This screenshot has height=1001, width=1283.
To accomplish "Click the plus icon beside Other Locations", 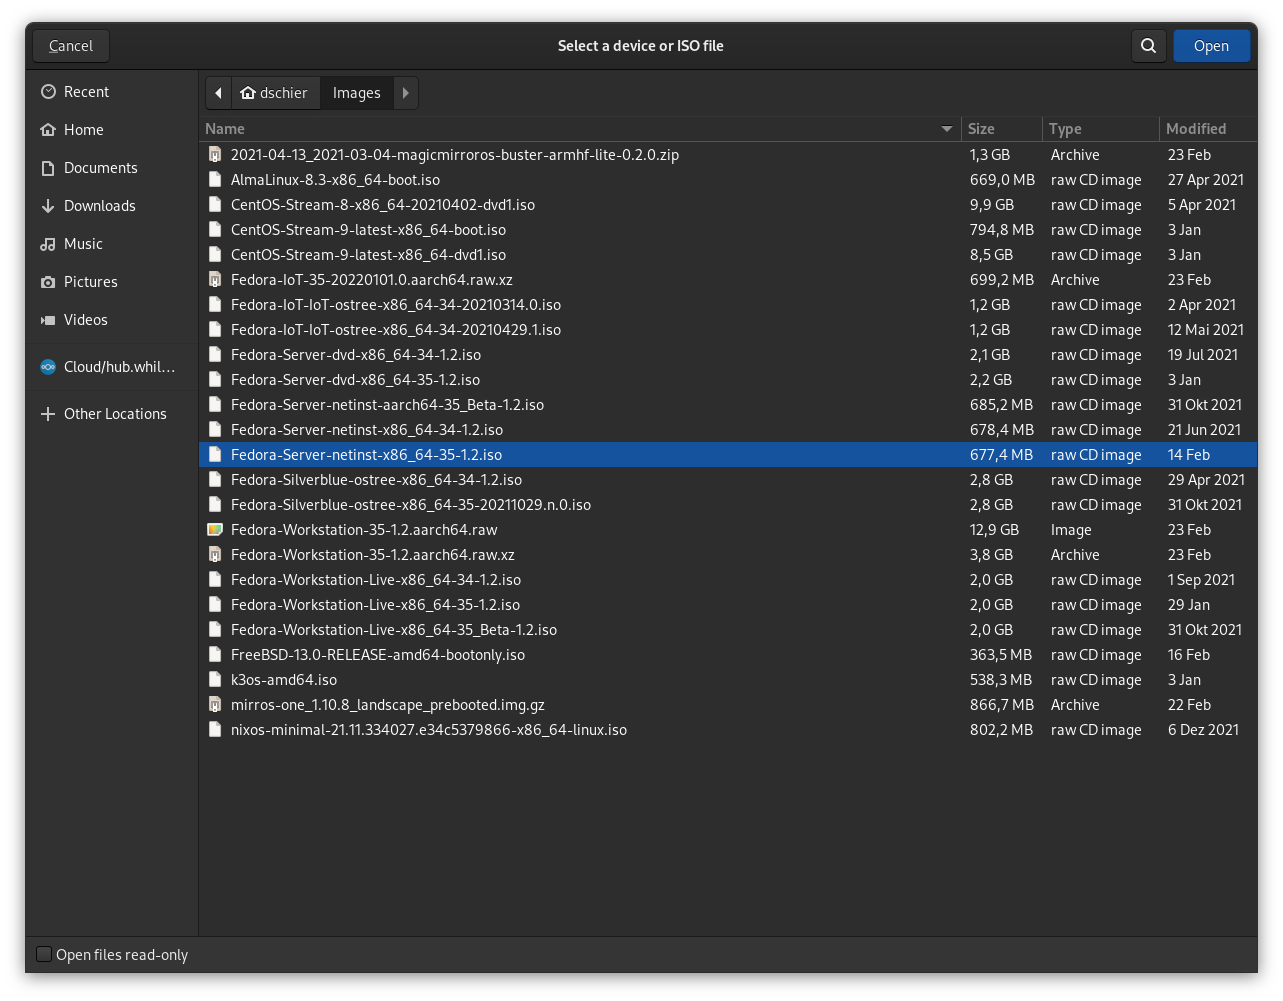I will click(48, 414).
